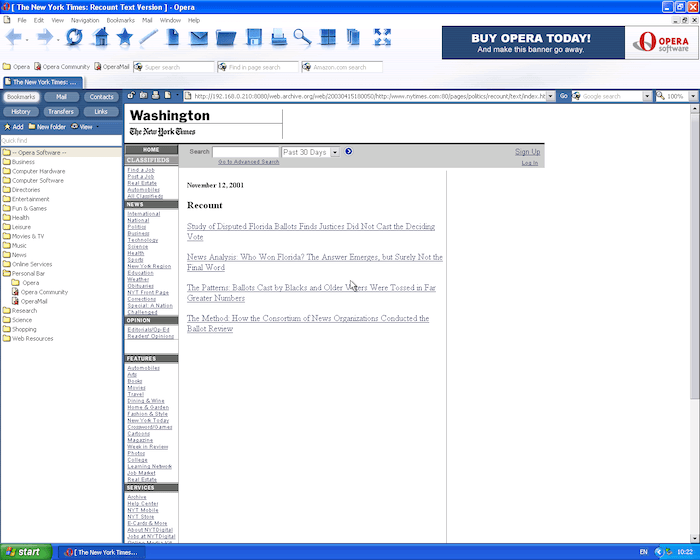The image size is (700, 560).
Task: Click the Quick find field in bookmarks
Action: 61,140
